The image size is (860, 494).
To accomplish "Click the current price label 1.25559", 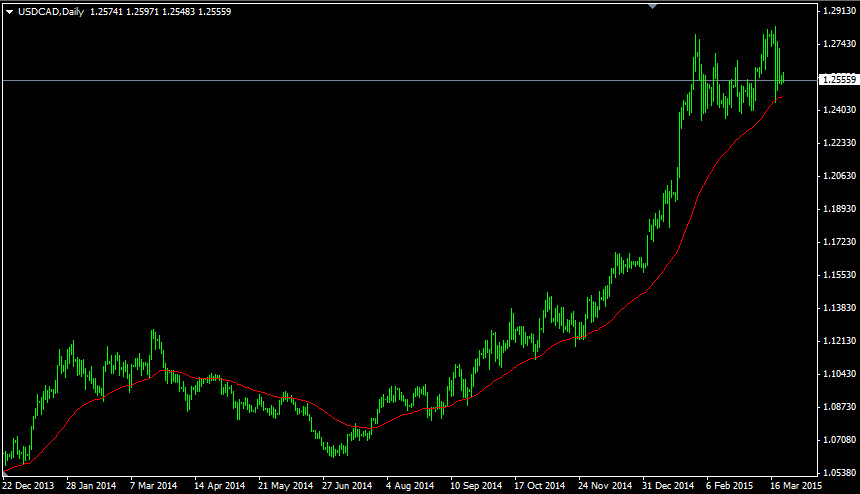I will 839,80.
